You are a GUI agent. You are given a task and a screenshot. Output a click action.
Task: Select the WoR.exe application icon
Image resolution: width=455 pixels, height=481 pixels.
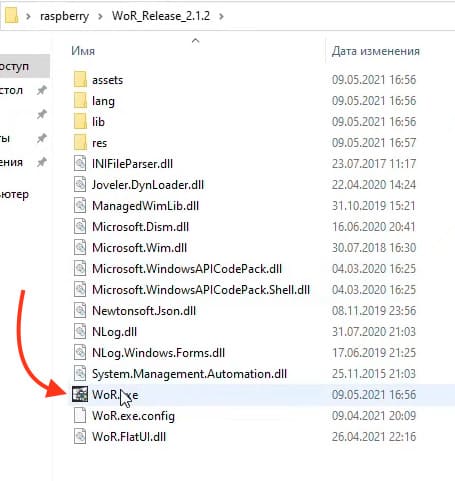[x=80, y=395]
